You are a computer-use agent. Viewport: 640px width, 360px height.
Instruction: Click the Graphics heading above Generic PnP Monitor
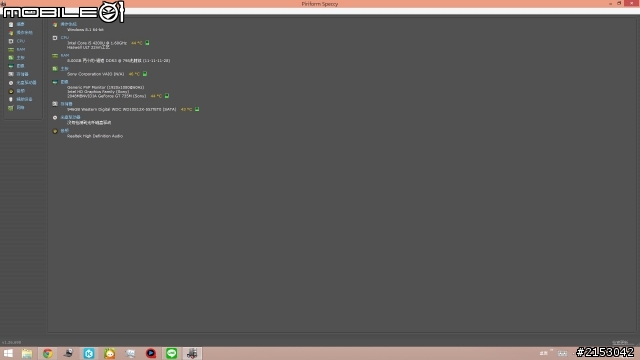64,82
